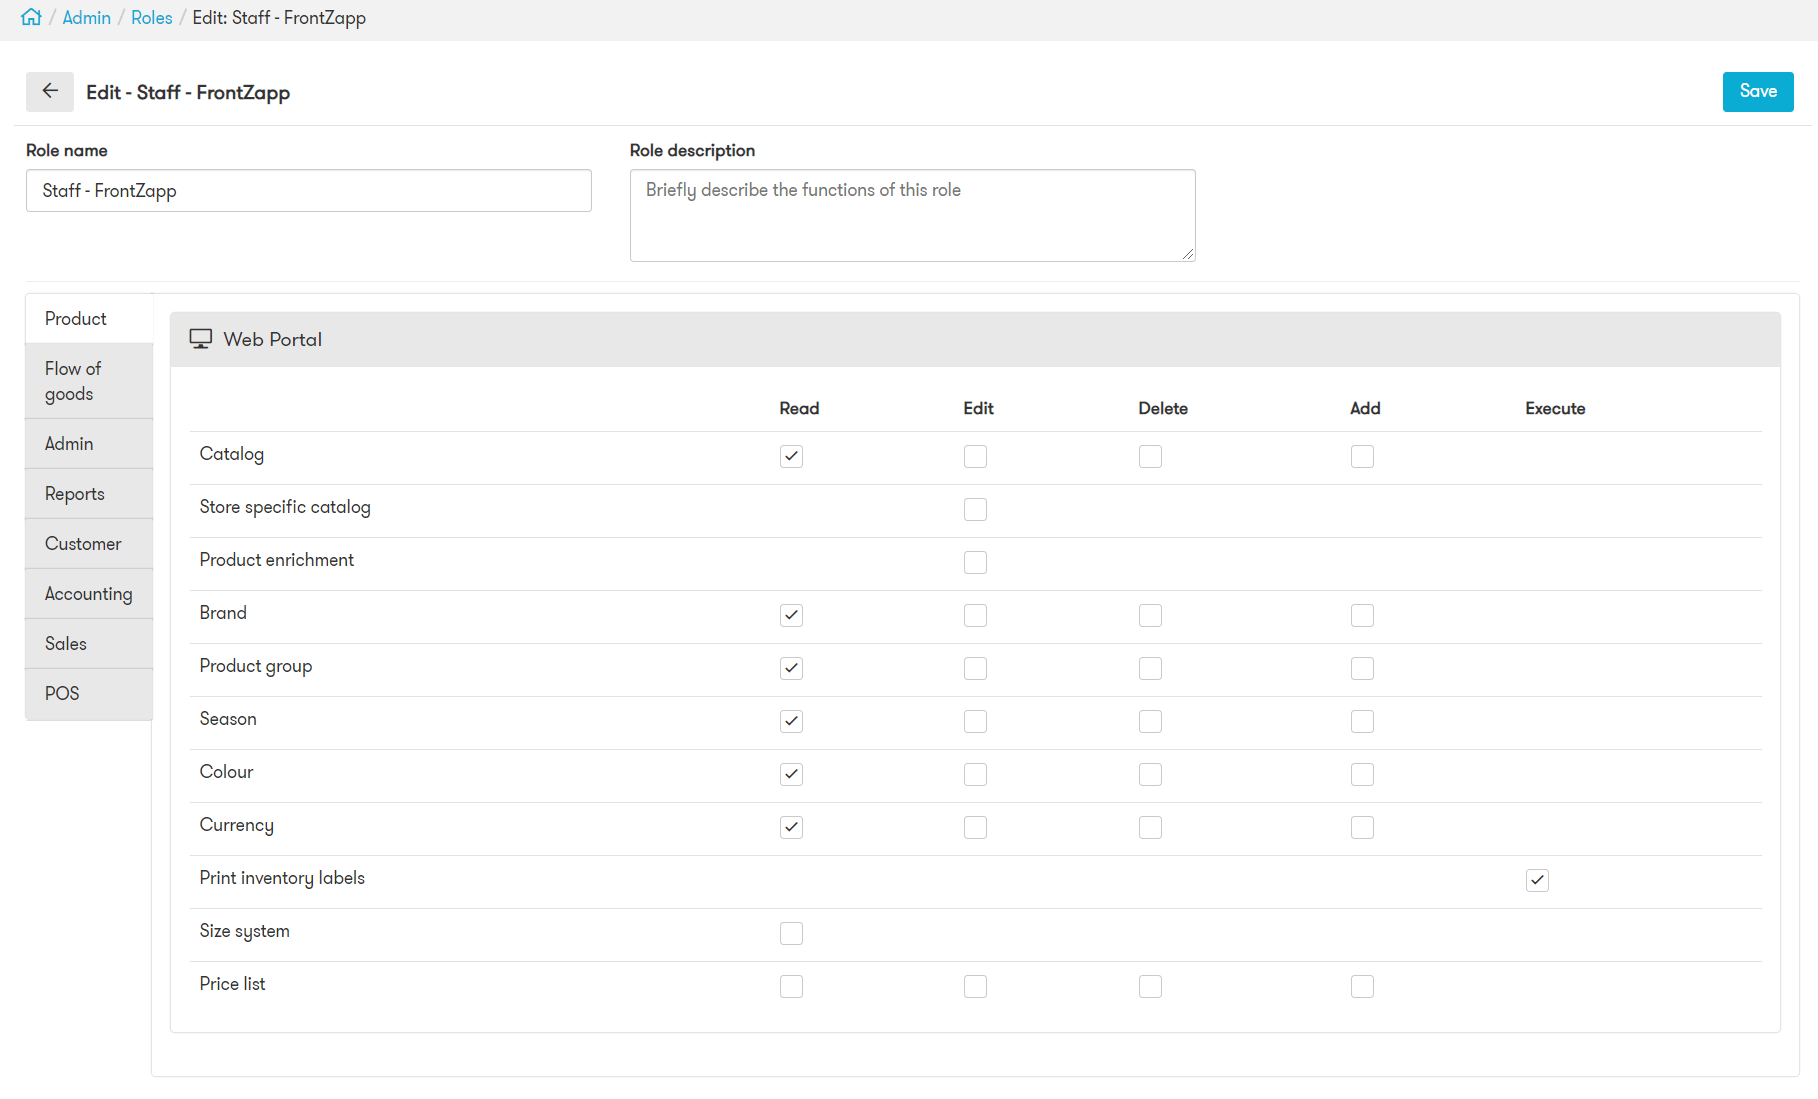Screen dimensions: 1818x1099
Task: Click the Delete column header
Action: tap(1163, 408)
